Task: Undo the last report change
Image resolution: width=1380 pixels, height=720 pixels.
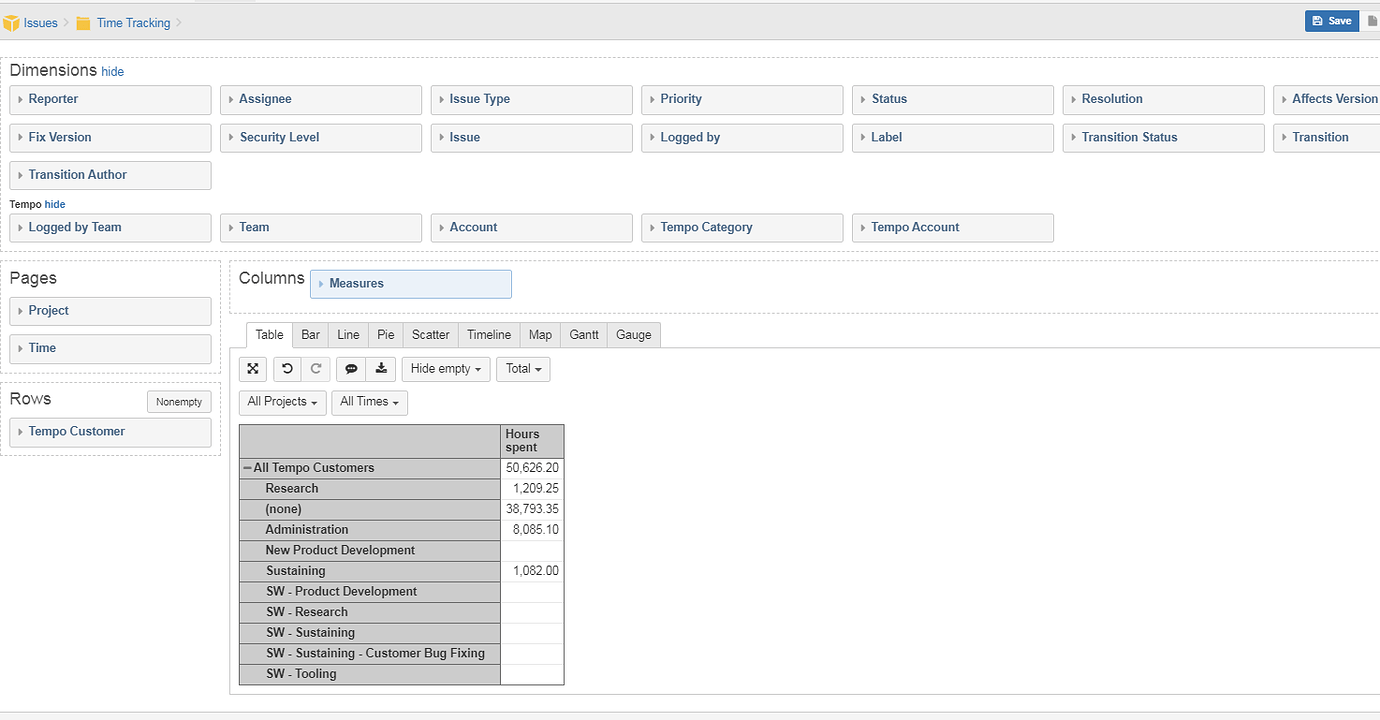Action: point(287,368)
